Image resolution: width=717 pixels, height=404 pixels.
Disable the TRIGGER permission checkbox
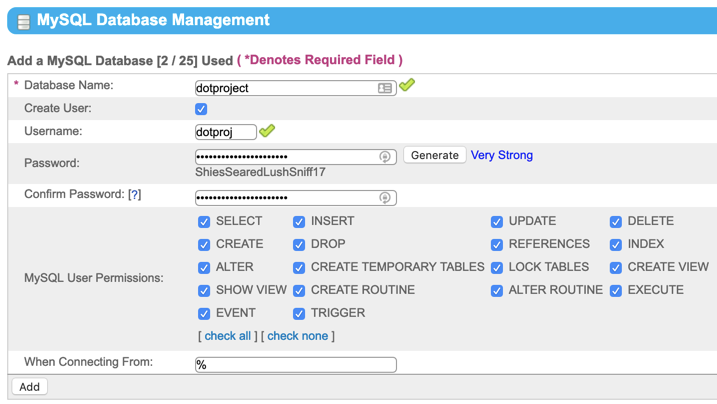(x=299, y=314)
